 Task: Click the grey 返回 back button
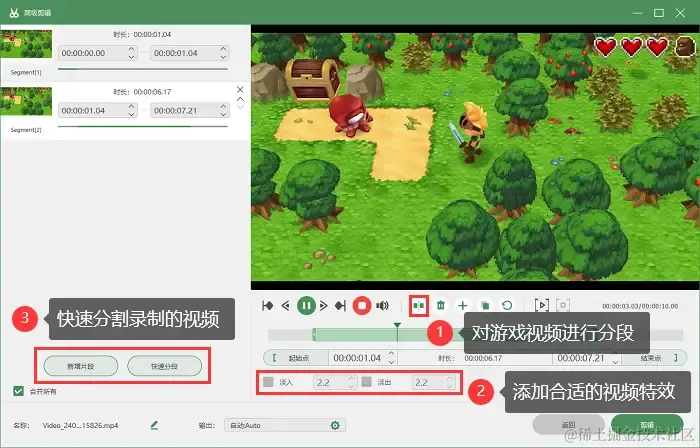click(x=568, y=424)
